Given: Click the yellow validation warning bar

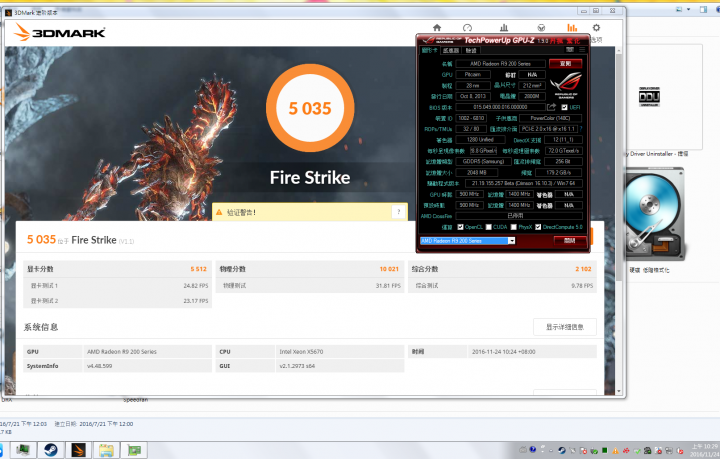Looking at the screenshot, I should click(309, 212).
